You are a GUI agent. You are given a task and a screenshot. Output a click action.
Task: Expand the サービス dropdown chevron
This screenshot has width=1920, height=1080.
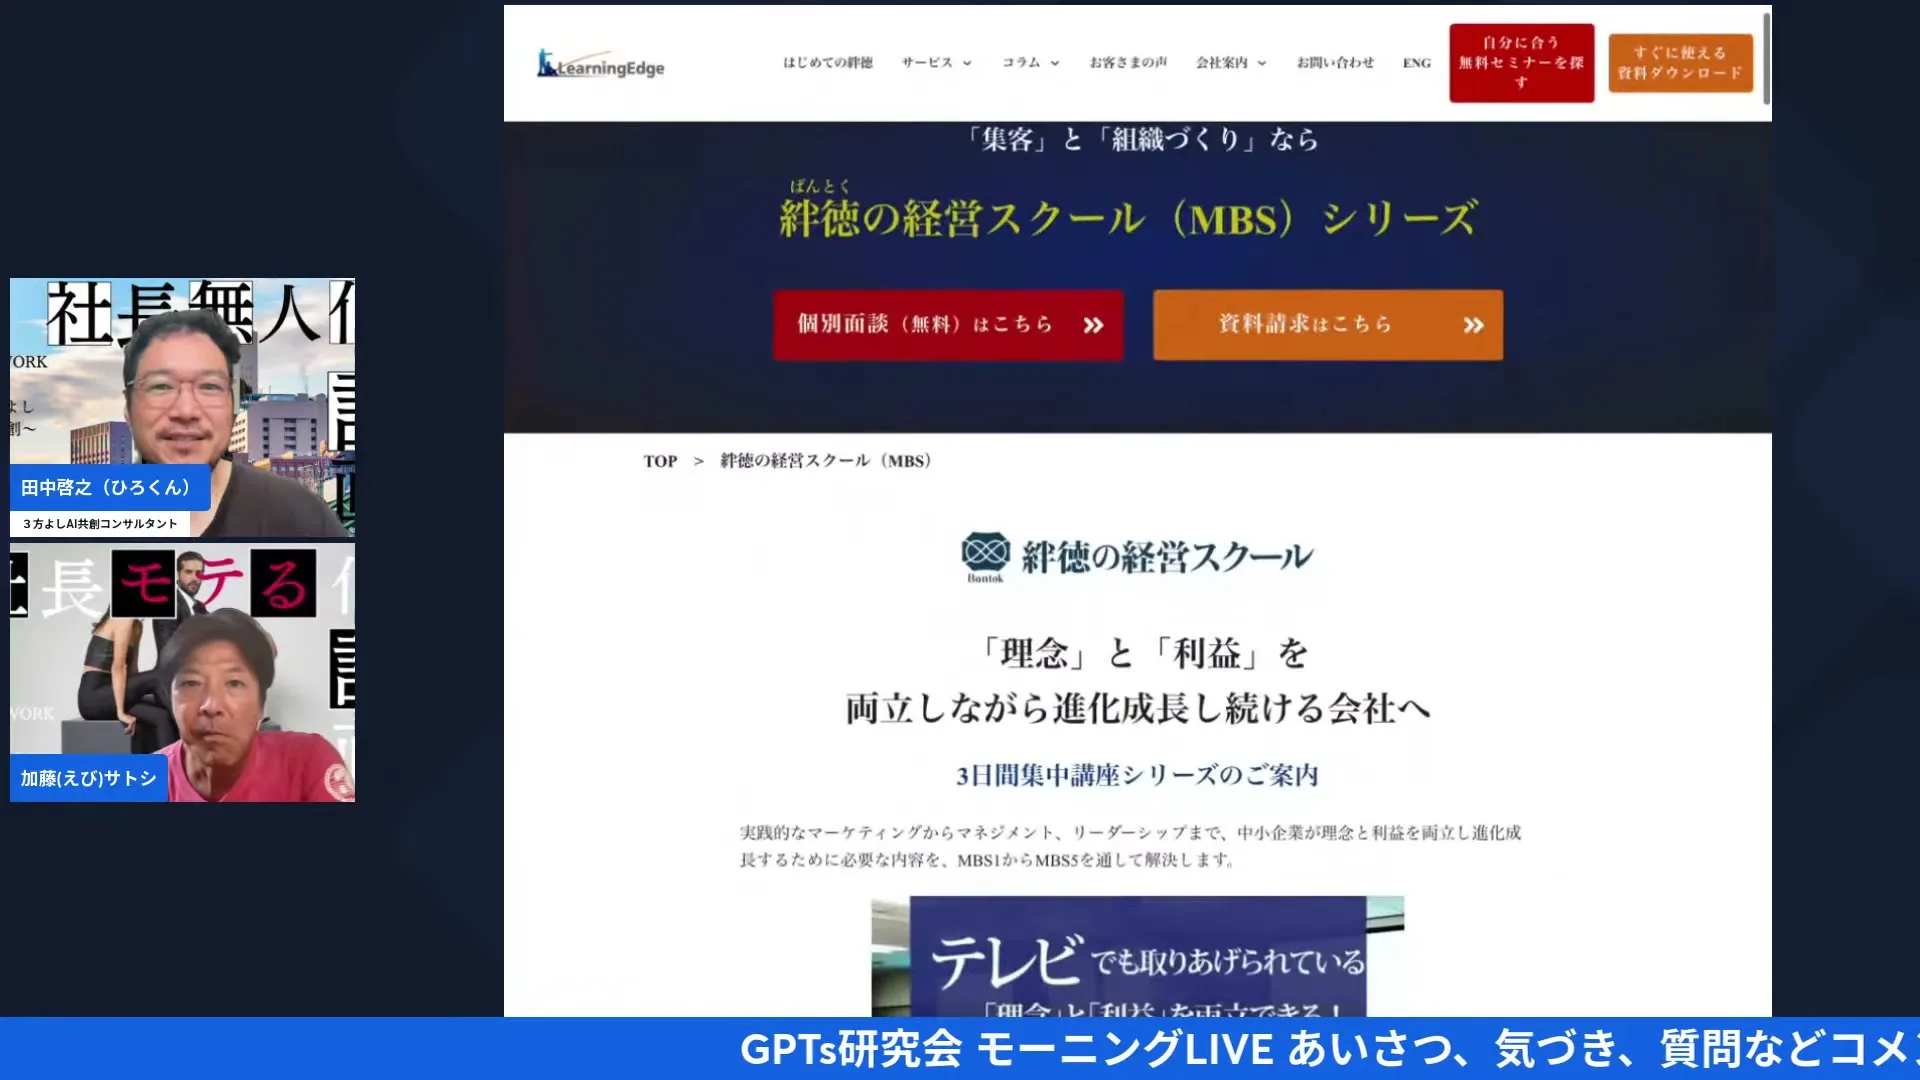[x=967, y=63]
